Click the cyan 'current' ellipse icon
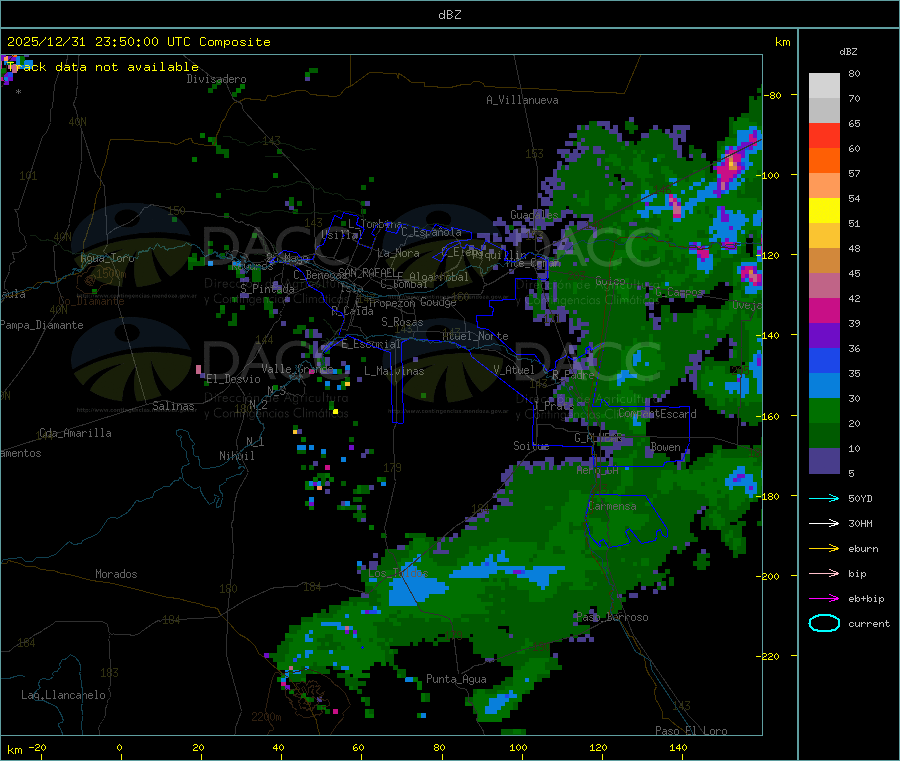 click(x=824, y=623)
